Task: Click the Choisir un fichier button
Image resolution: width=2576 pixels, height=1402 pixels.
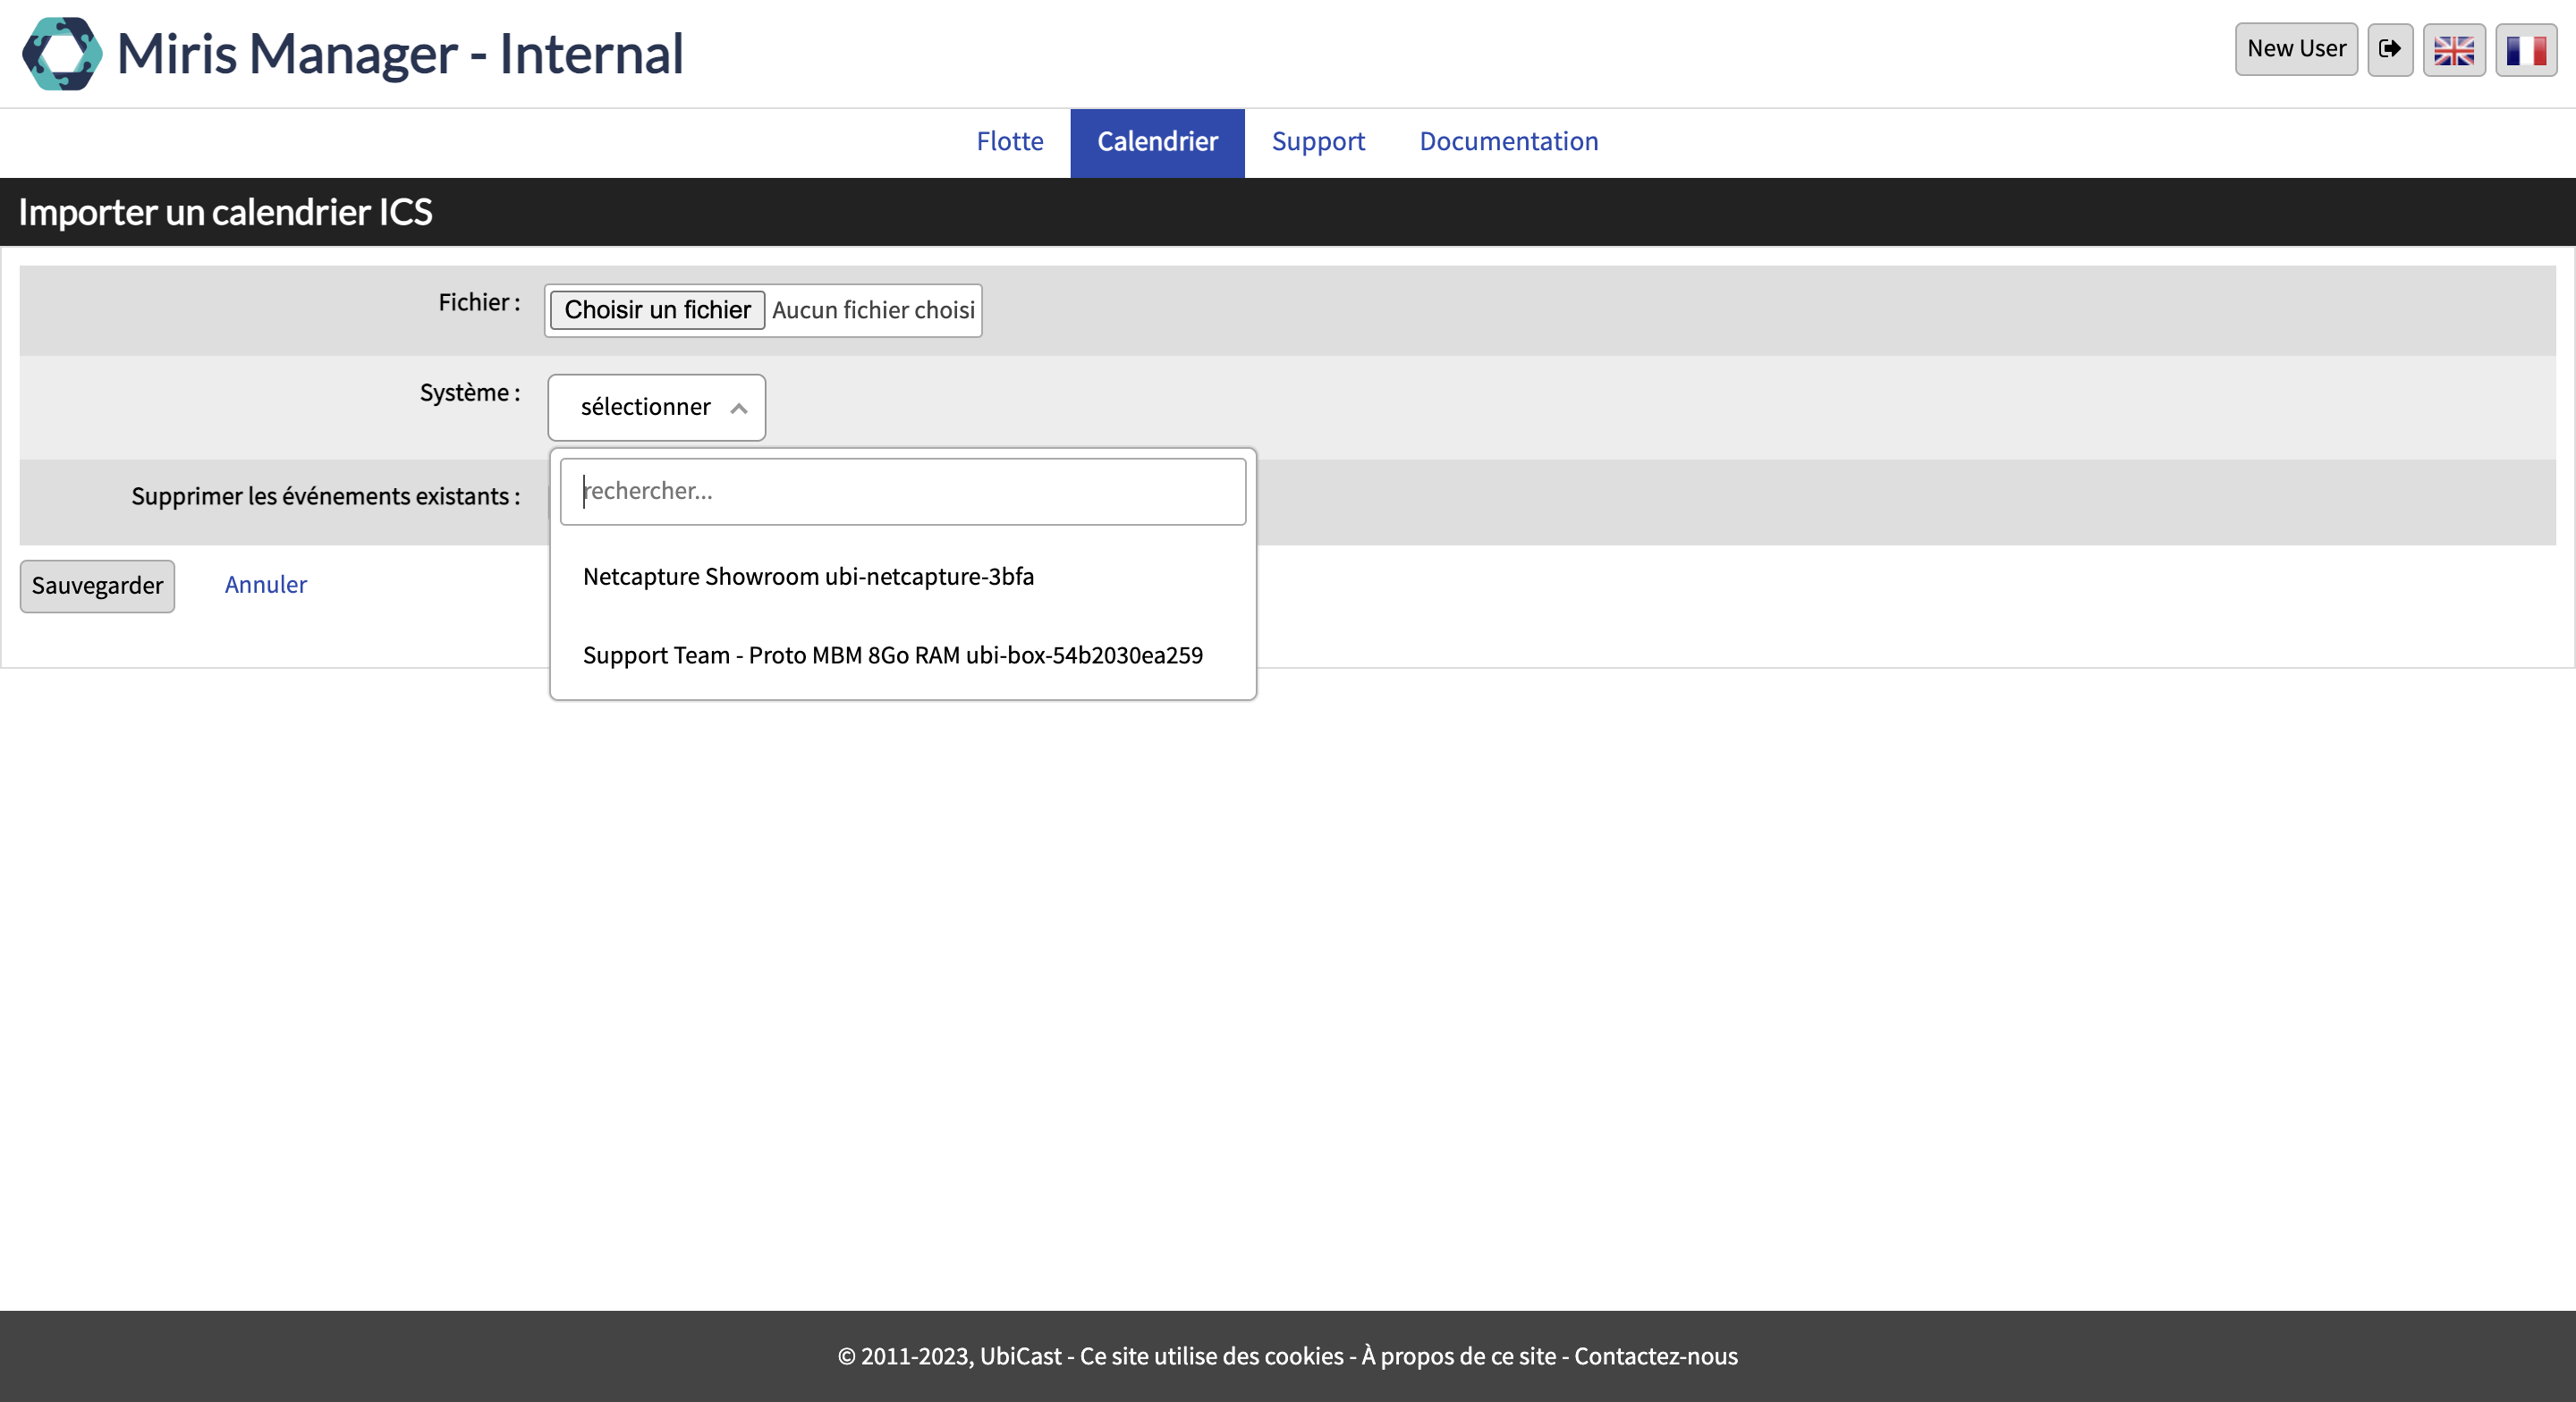Action: (x=657, y=310)
